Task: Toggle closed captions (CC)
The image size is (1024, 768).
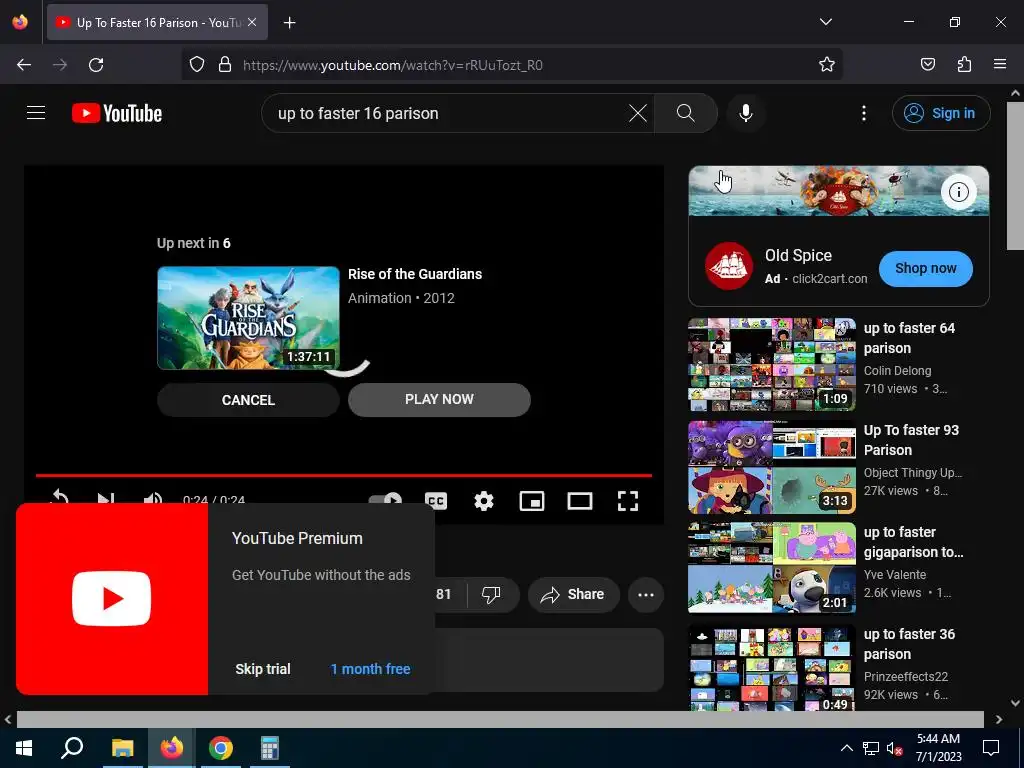Action: tap(436, 501)
